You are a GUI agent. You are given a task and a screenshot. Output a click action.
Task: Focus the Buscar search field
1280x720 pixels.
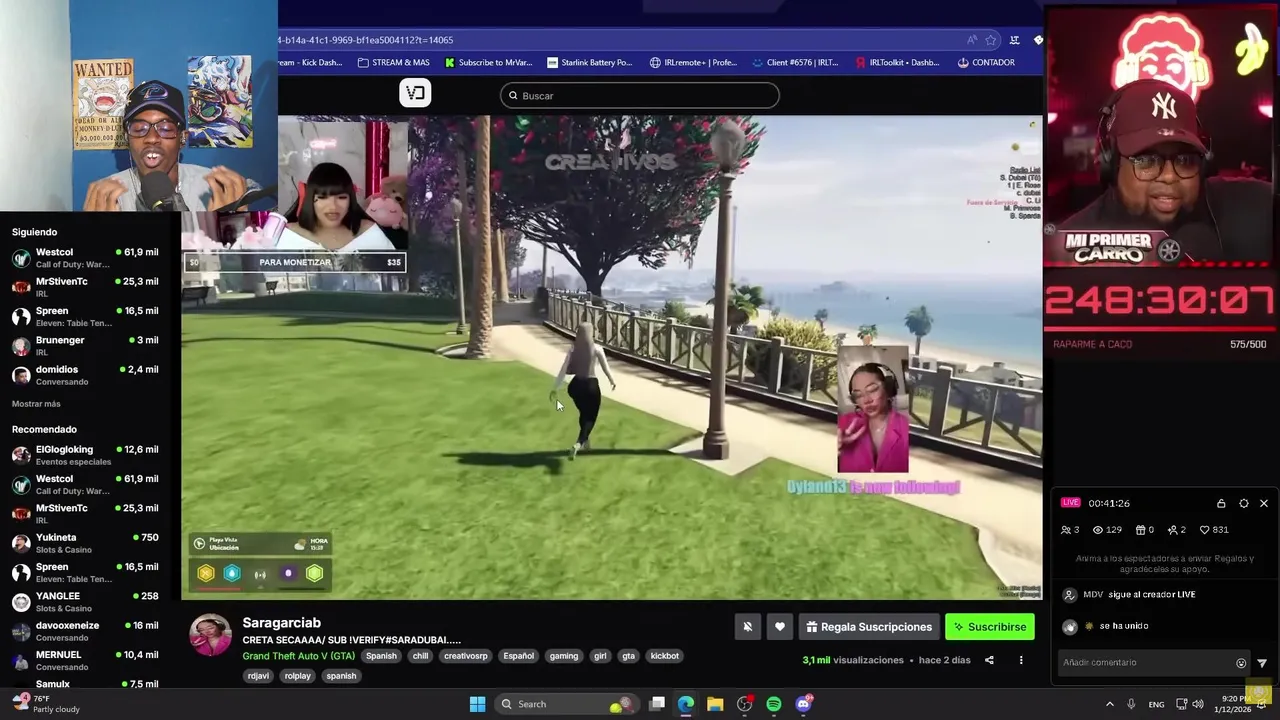(x=640, y=96)
